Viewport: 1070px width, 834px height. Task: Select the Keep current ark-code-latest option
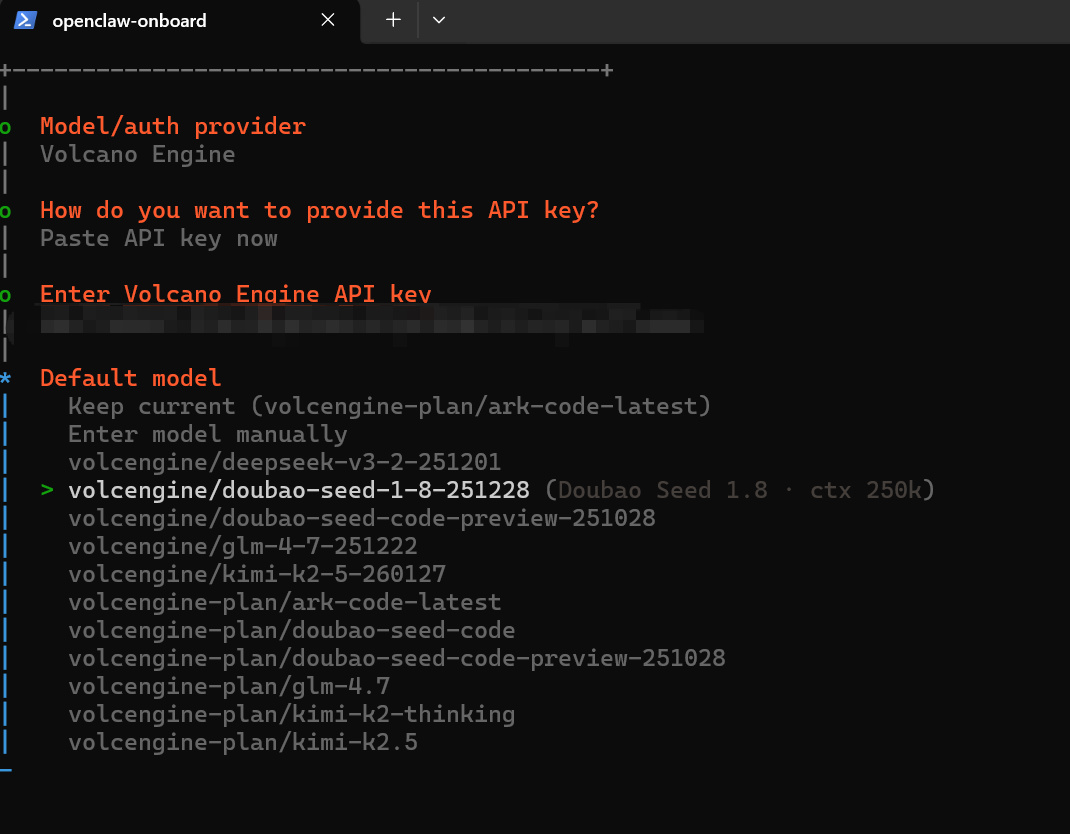(x=389, y=406)
